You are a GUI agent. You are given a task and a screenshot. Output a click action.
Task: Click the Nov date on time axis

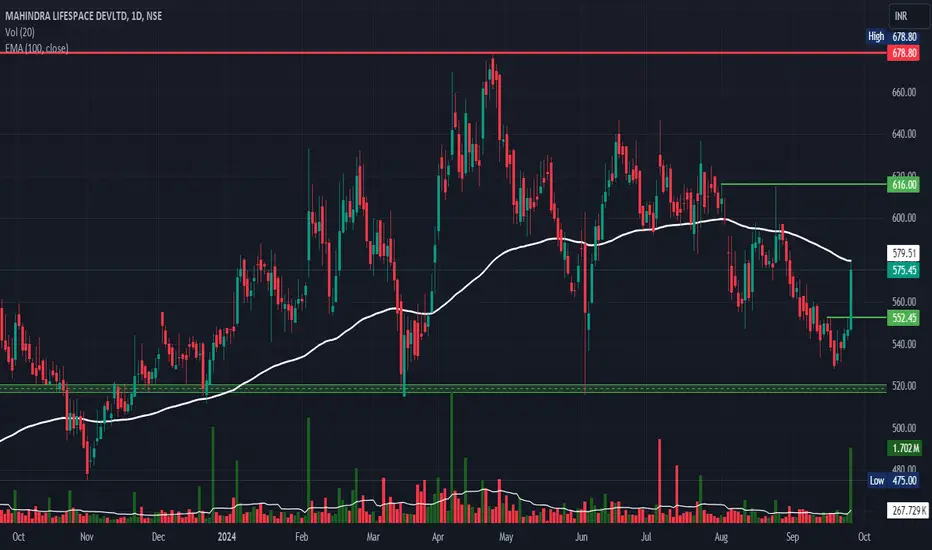87,537
